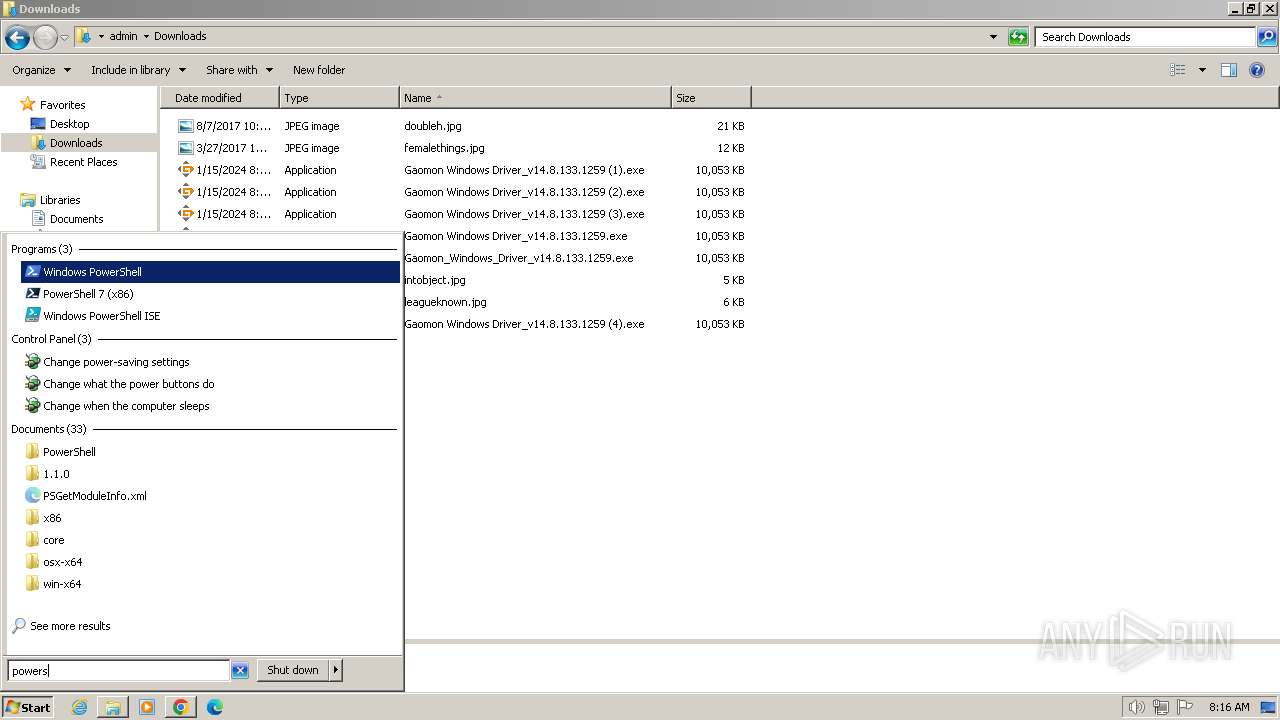
Task: Select Libraries in navigation pane
Action: pyautogui.click(x=60, y=200)
